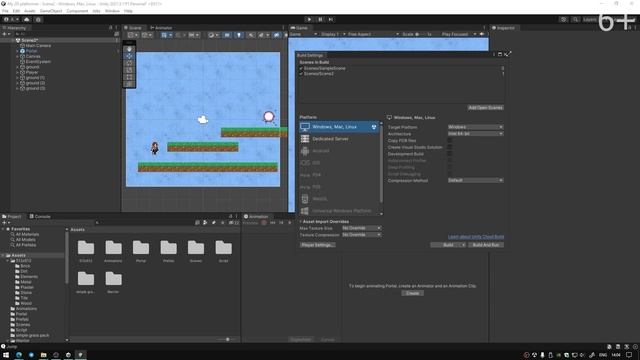Viewport: 640px width, 360px height.
Task: Open the GameObject menu
Action: coord(51,11)
